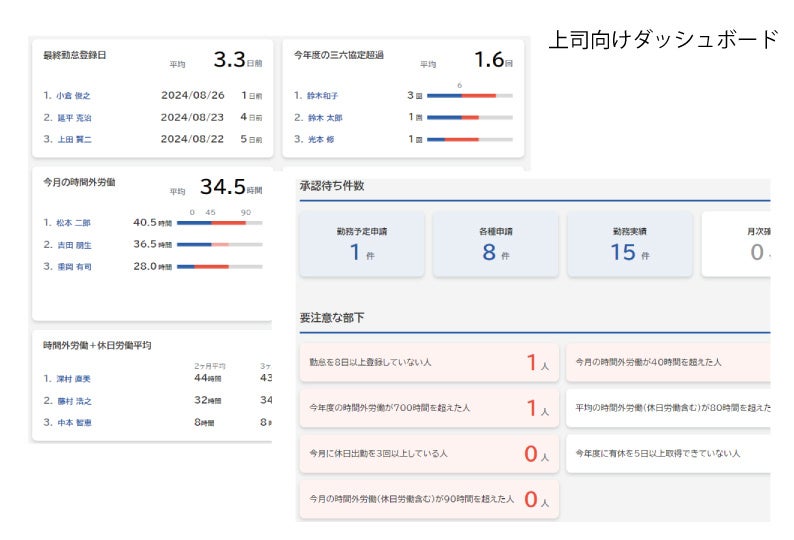Click the 36.5時間 overtime bar

click(x=220, y=245)
